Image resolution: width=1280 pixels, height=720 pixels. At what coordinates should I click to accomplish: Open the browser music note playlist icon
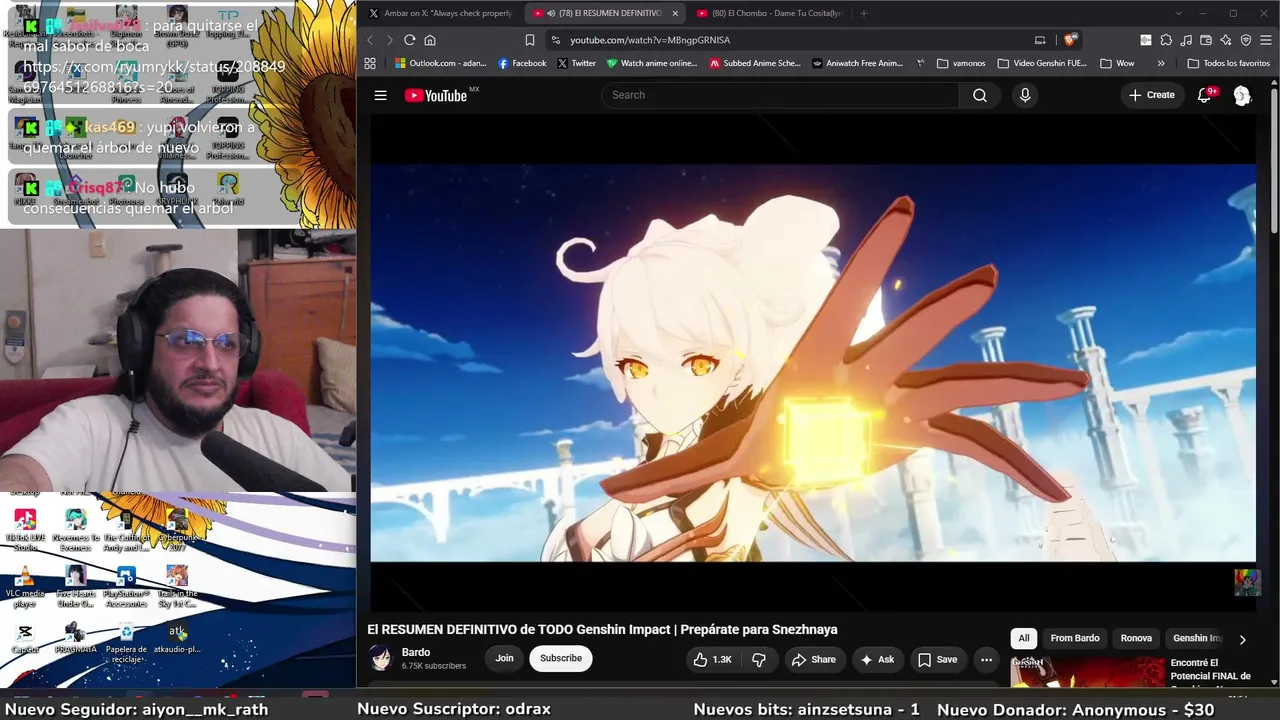point(1186,40)
